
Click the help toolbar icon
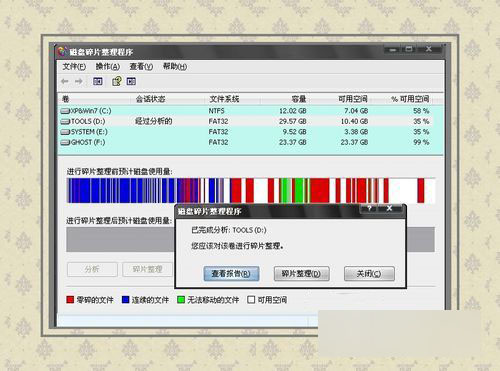click(116, 81)
